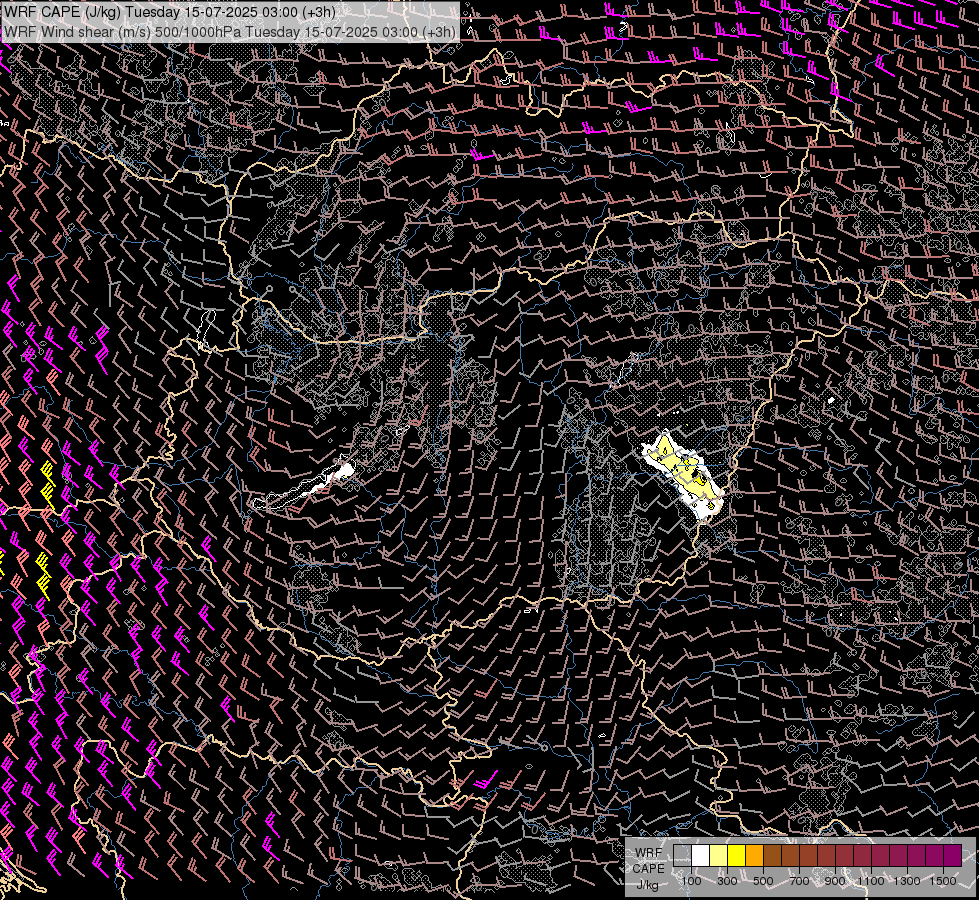Click the WRF Wind shear title line
979x900 pixels.
230,32
